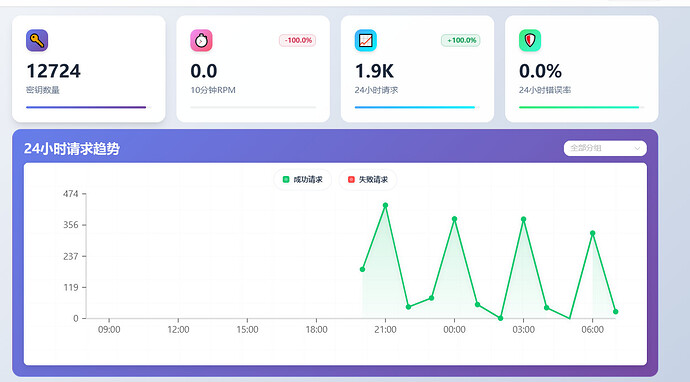Click the 1.9K requests value
Screen dimensions: 690x382
(374, 71)
